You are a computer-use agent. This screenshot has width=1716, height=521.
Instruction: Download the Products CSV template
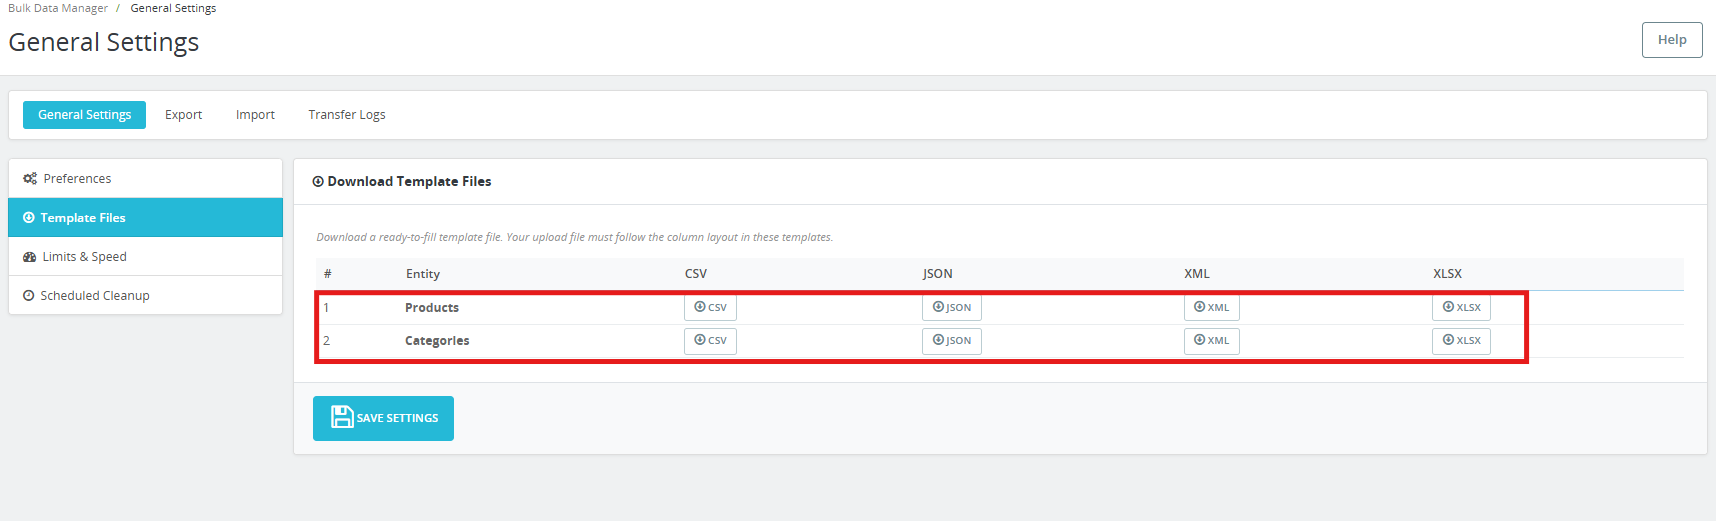(710, 307)
